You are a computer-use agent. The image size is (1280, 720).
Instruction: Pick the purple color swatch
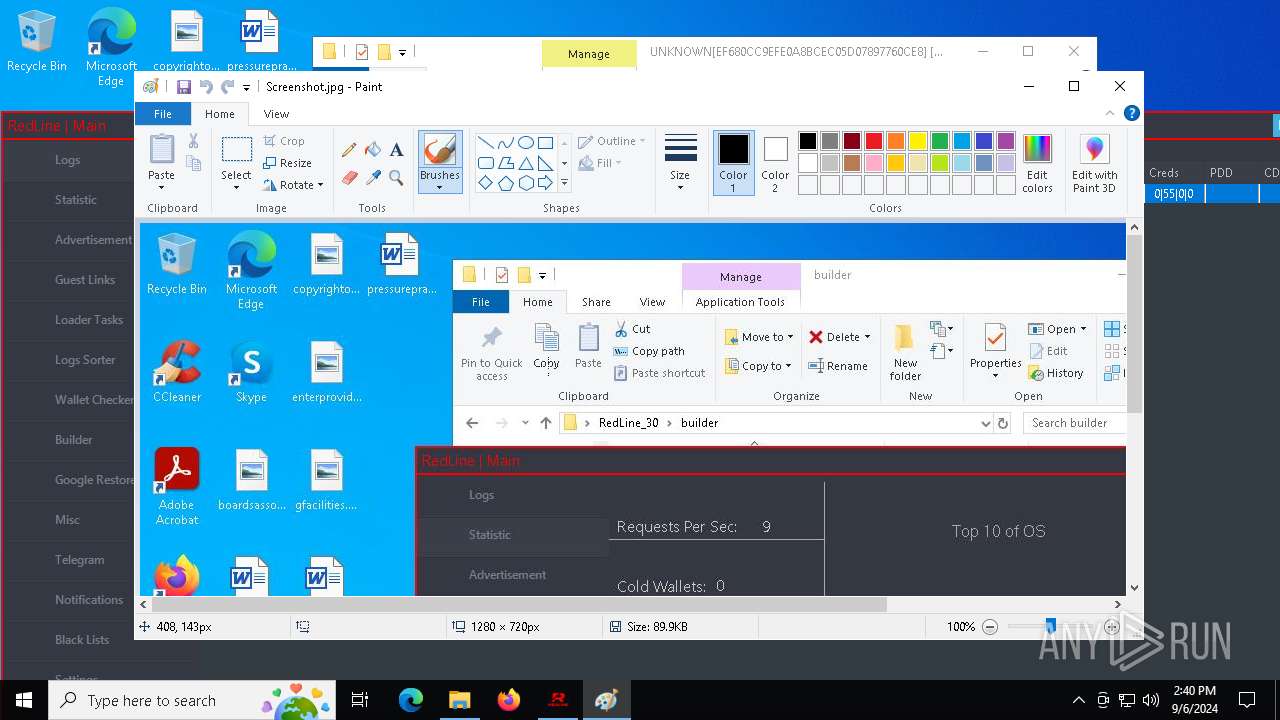[x=1005, y=141]
